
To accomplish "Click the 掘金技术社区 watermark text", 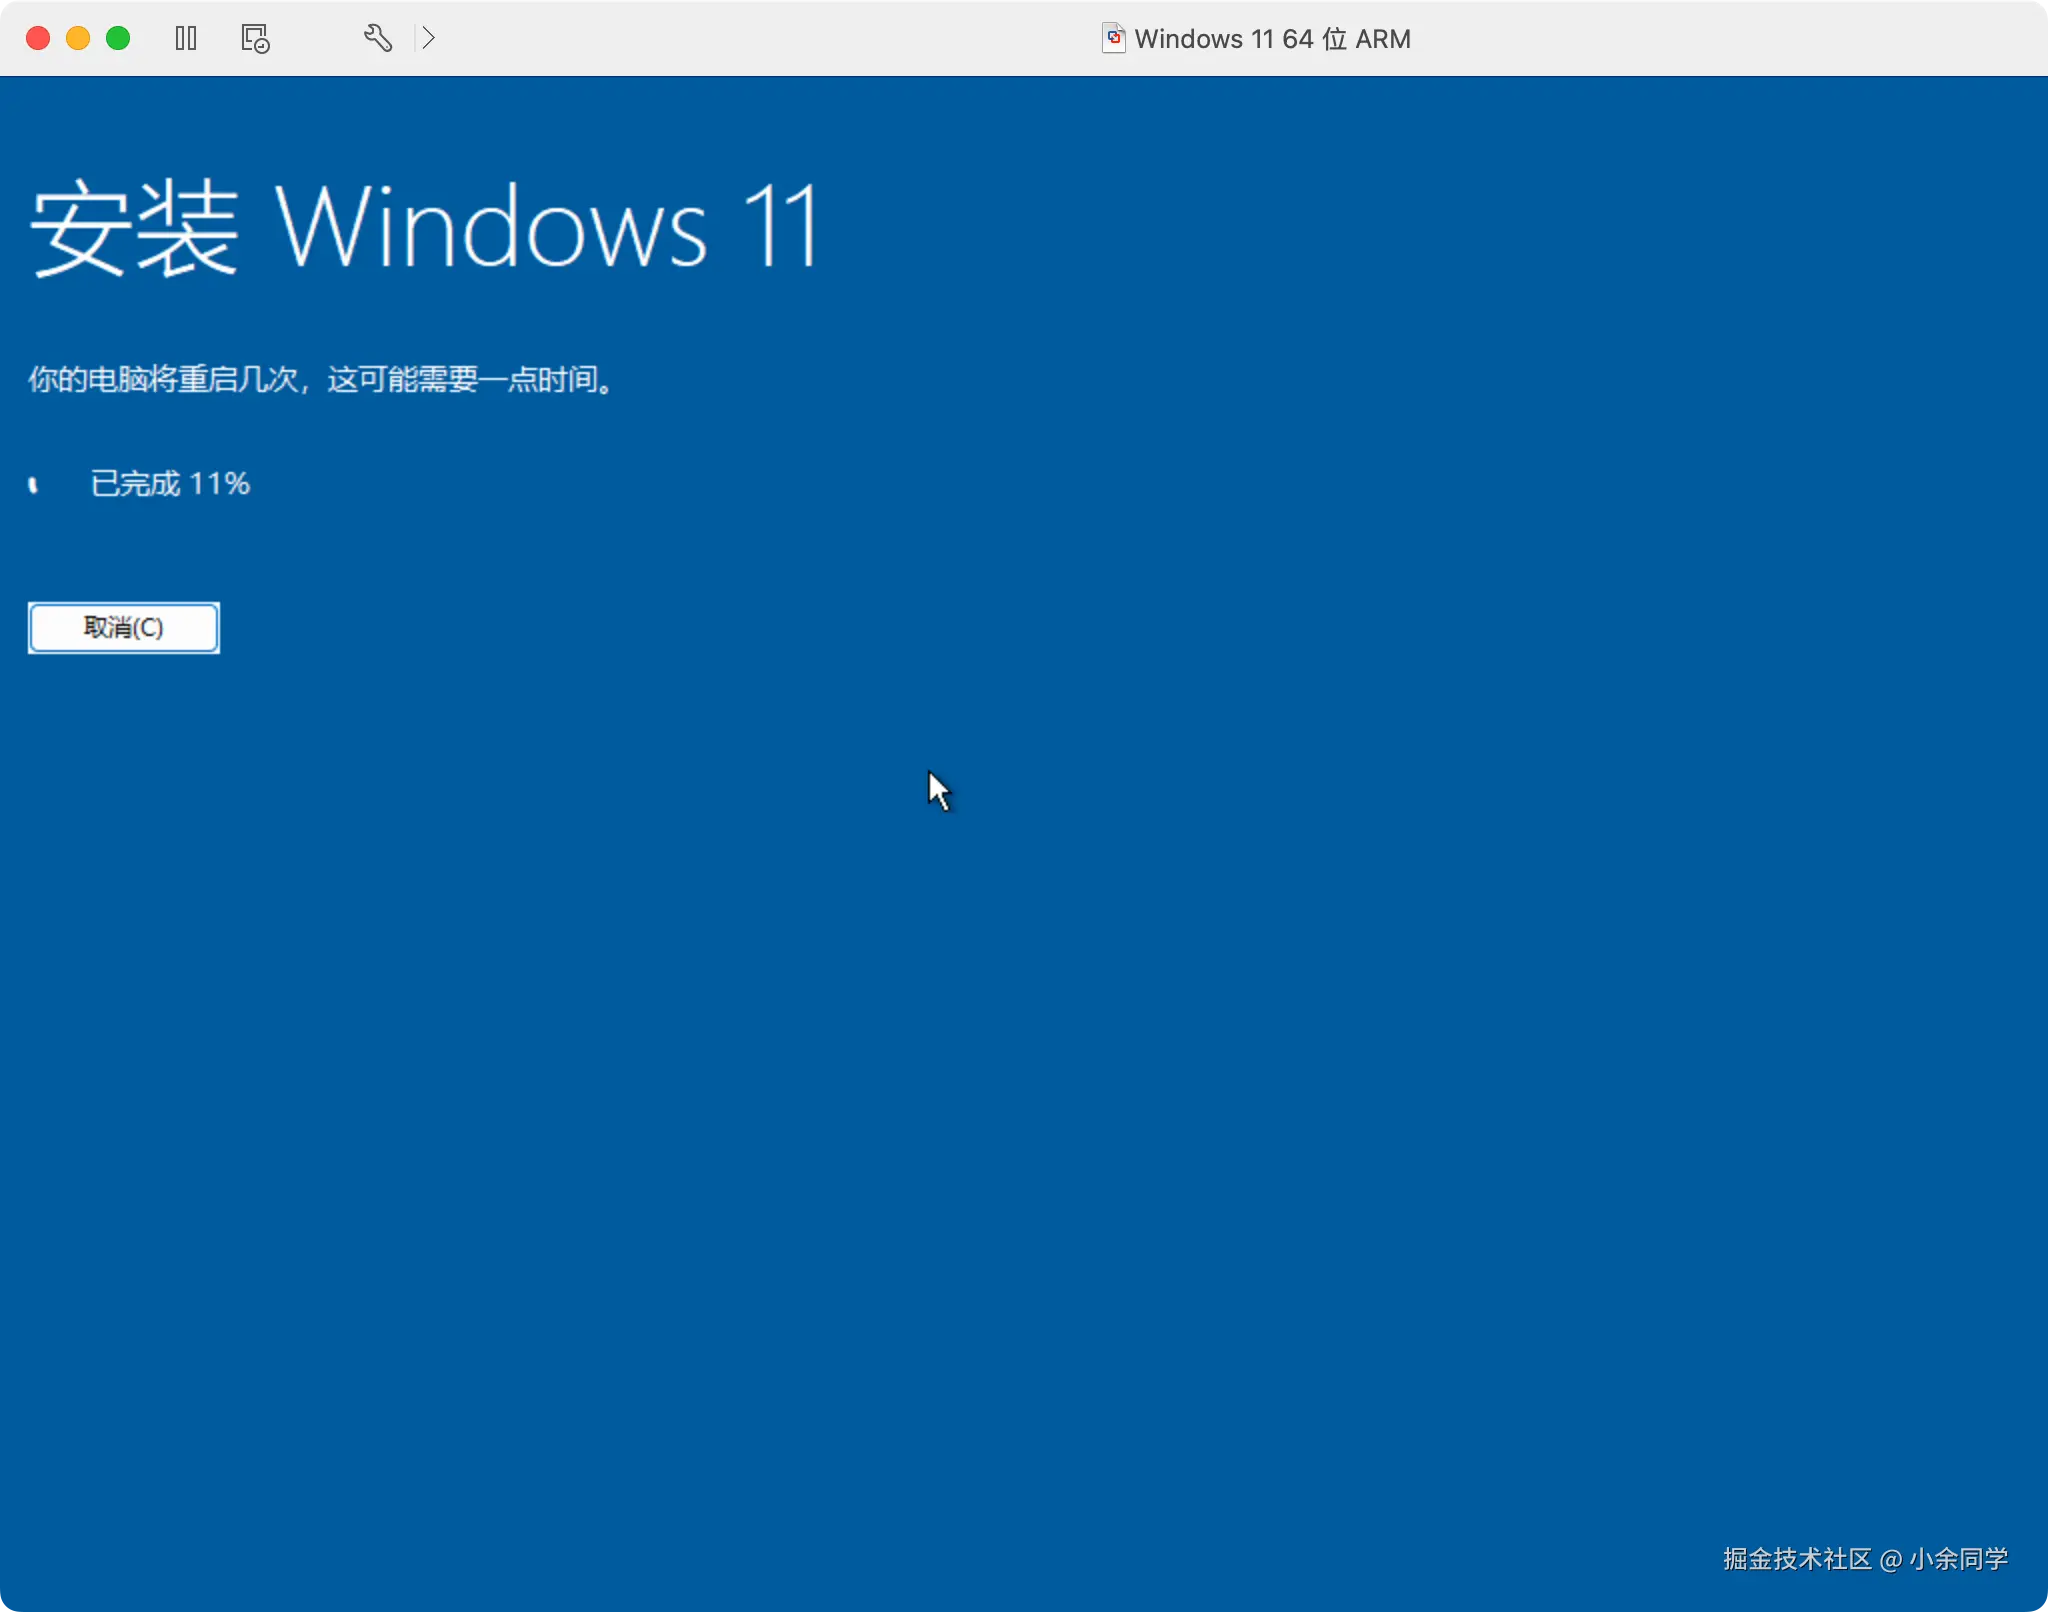I will coord(1797,1559).
